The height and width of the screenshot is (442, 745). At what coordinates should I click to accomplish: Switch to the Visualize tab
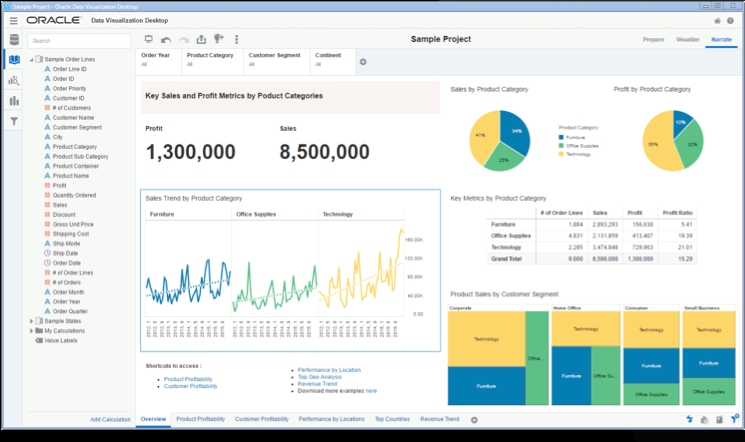pyautogui.click(x=688, y=39)
